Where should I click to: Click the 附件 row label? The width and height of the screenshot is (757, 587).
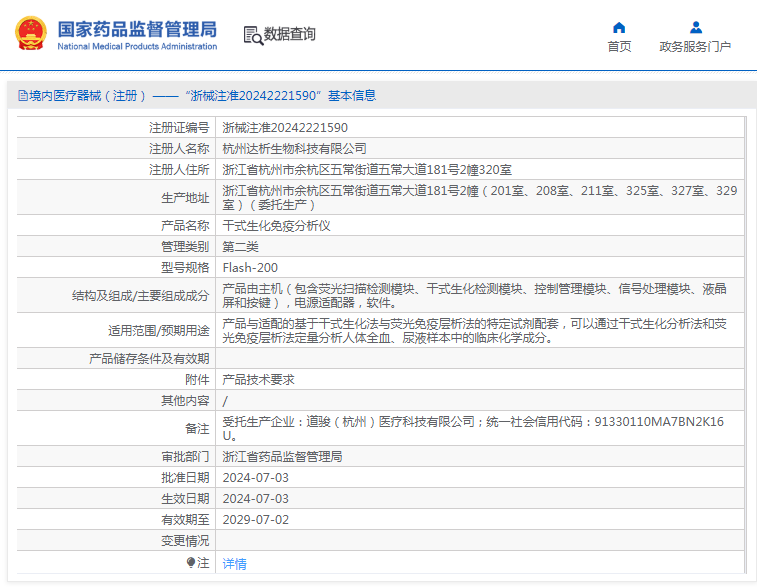click(197, 379)
